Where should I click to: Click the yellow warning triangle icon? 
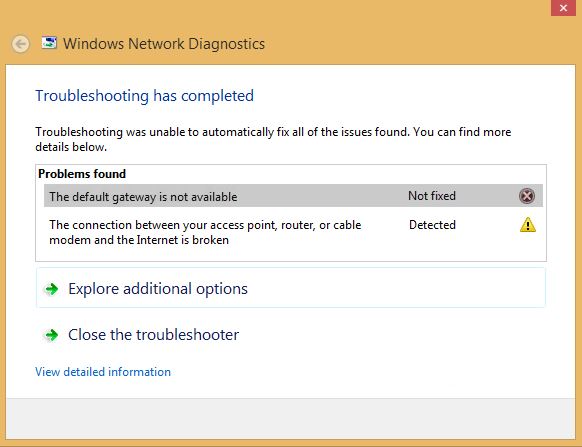527,225
